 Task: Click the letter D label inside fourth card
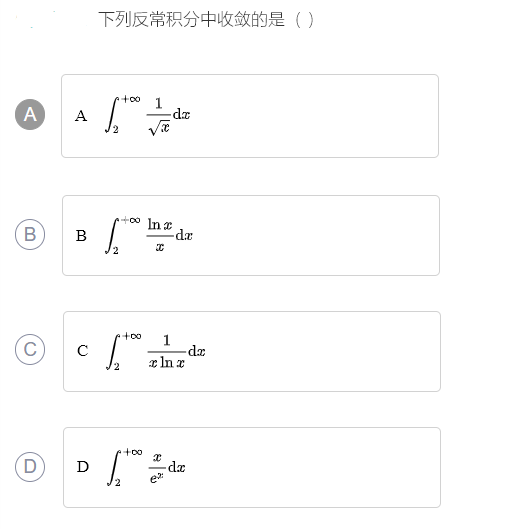83,467
